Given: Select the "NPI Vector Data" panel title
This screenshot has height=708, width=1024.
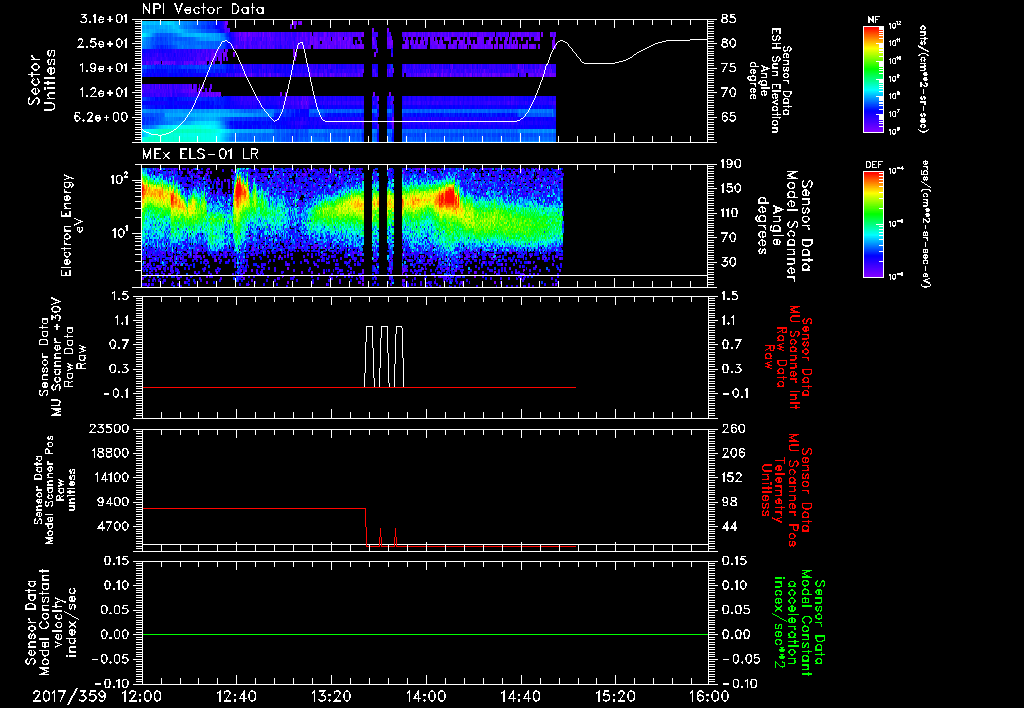Looking at the screenshot, I should coord(203,9).
